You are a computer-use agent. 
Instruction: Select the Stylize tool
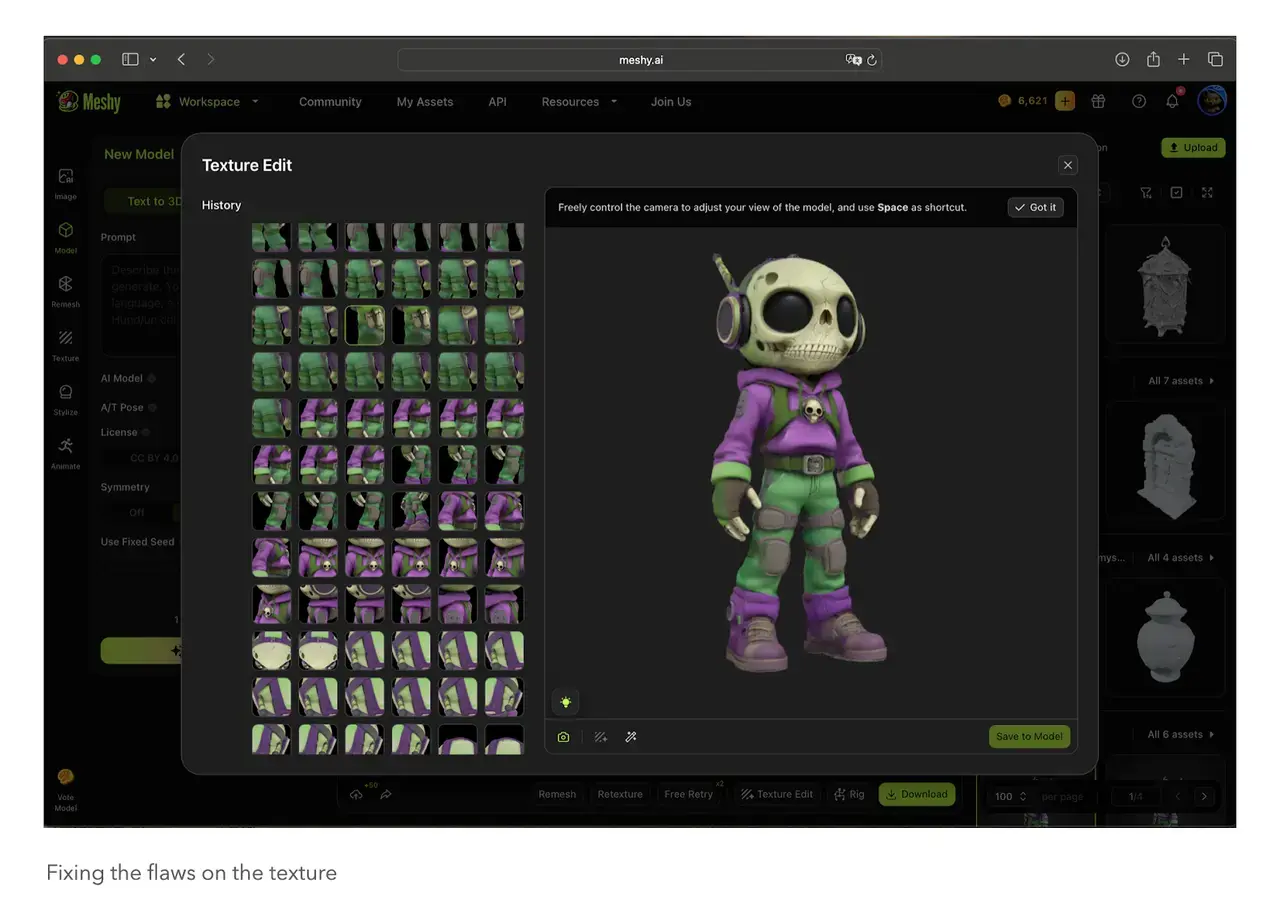[66, 399]
